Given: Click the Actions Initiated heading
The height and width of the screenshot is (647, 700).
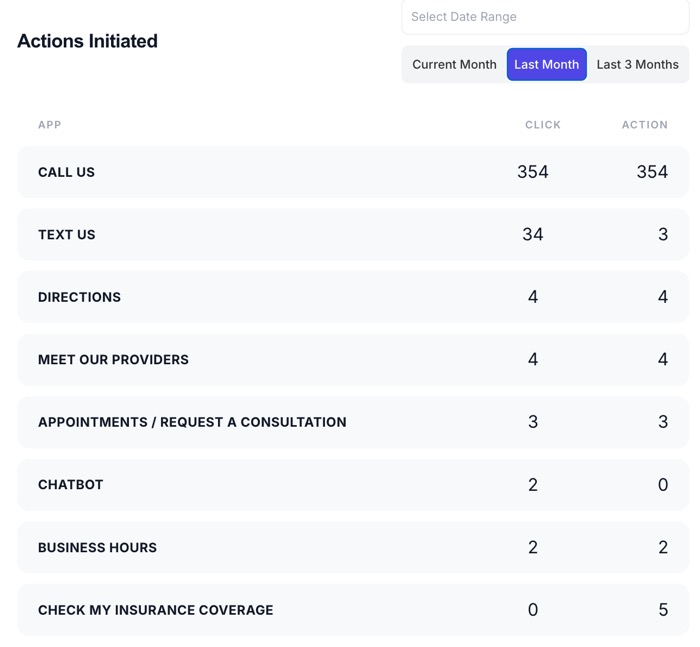Looking at the screenshot, I should (x=88, y=41).
